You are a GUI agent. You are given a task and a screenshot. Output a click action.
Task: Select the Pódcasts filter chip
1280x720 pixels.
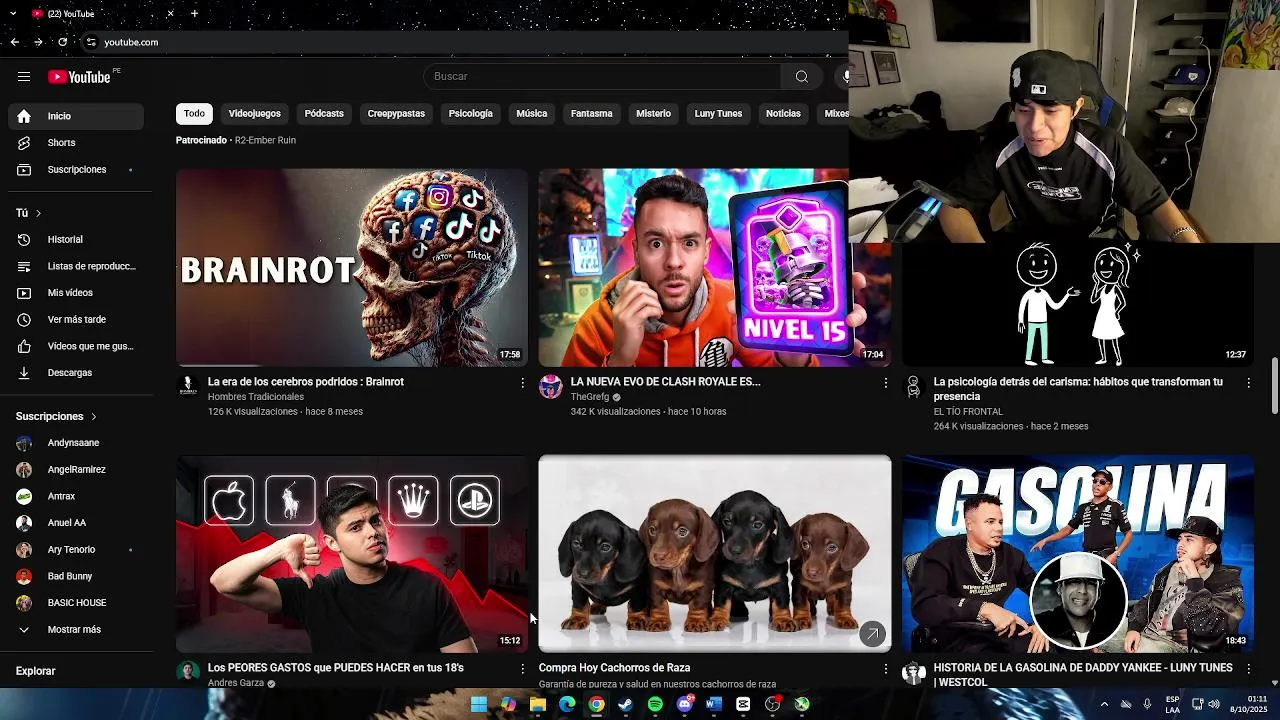[x=324, y=114]
